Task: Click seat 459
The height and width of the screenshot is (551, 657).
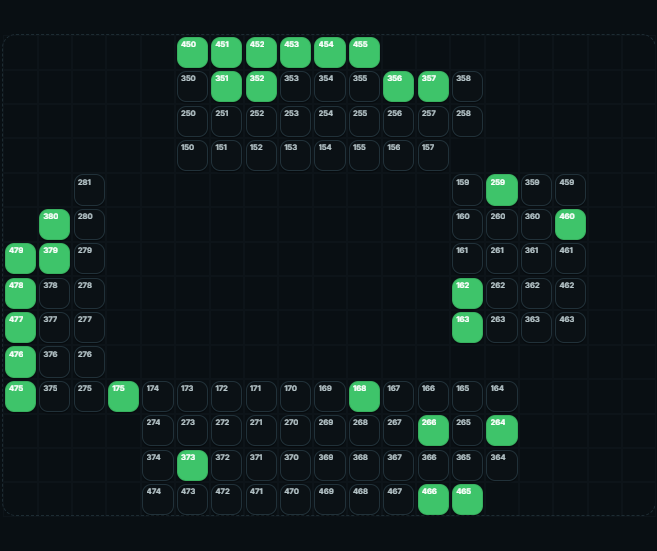Action: coord(570,190)
